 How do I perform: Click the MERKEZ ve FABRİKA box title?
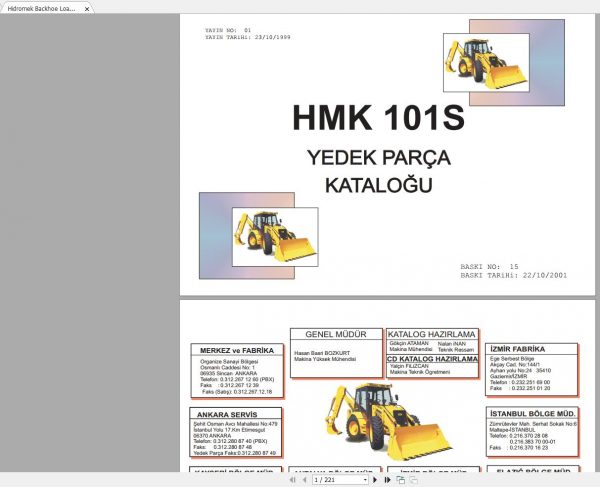tap(237, 350)
